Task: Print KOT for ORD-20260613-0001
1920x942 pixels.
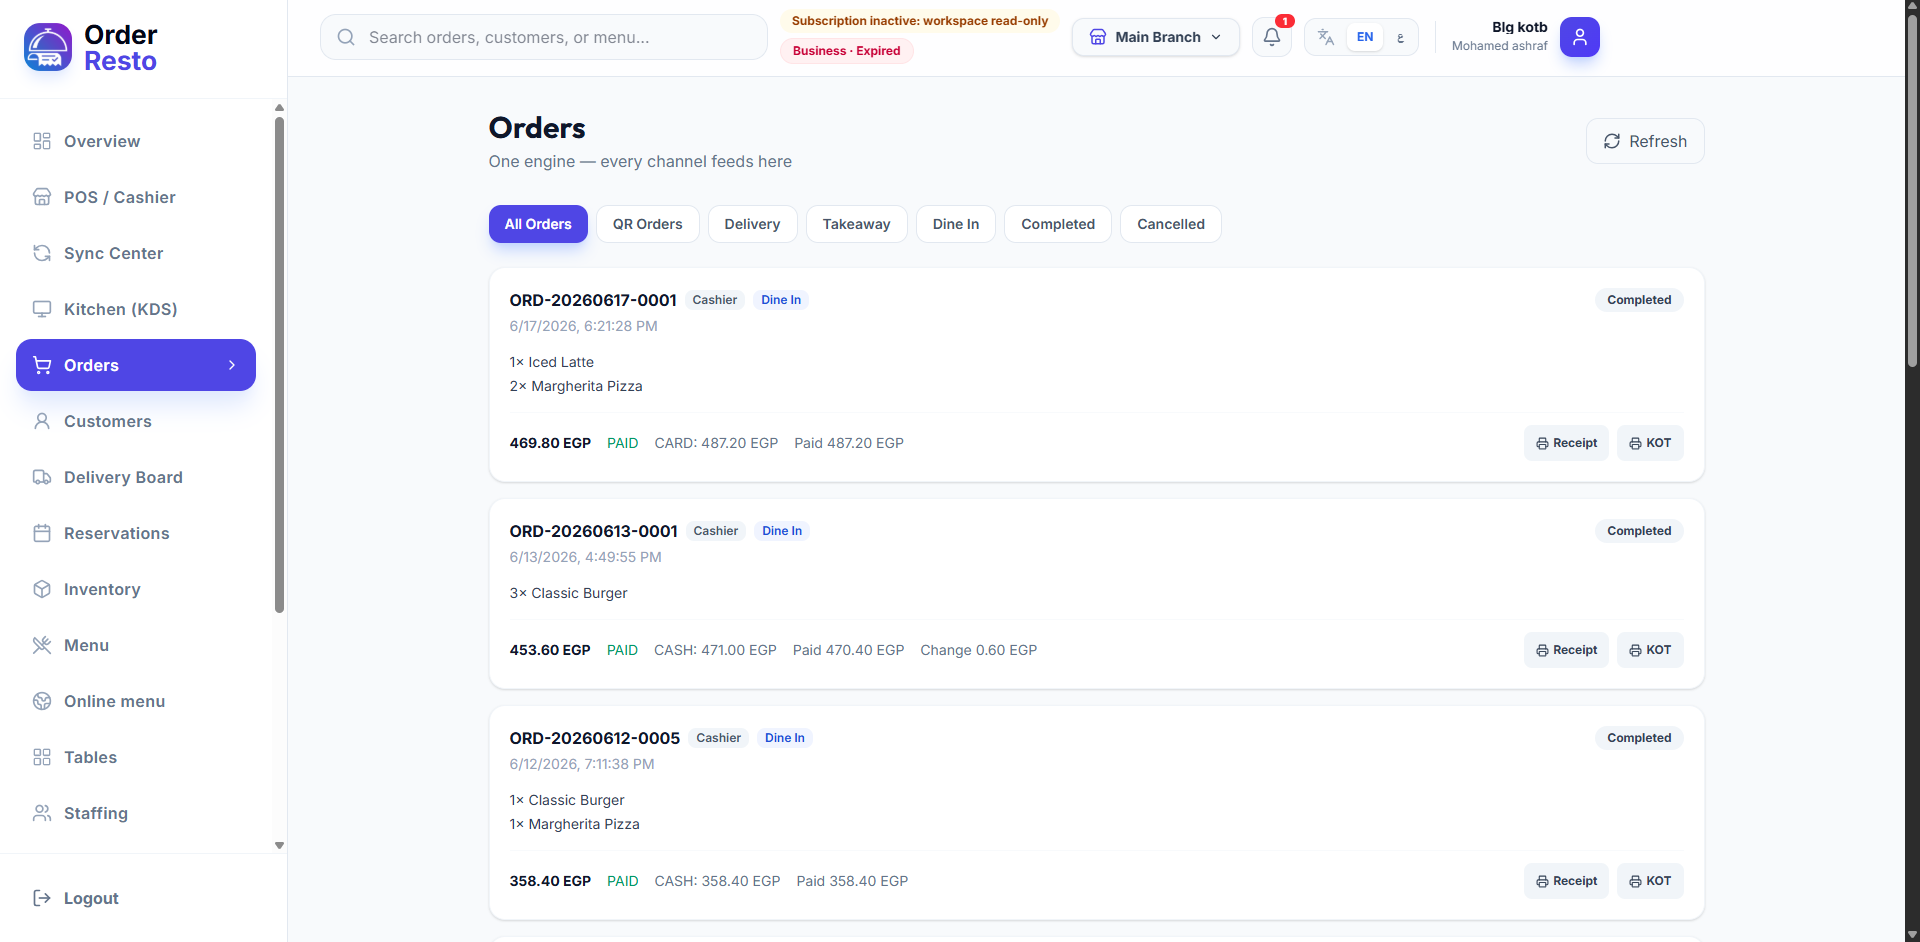Action: [1650, 650]
